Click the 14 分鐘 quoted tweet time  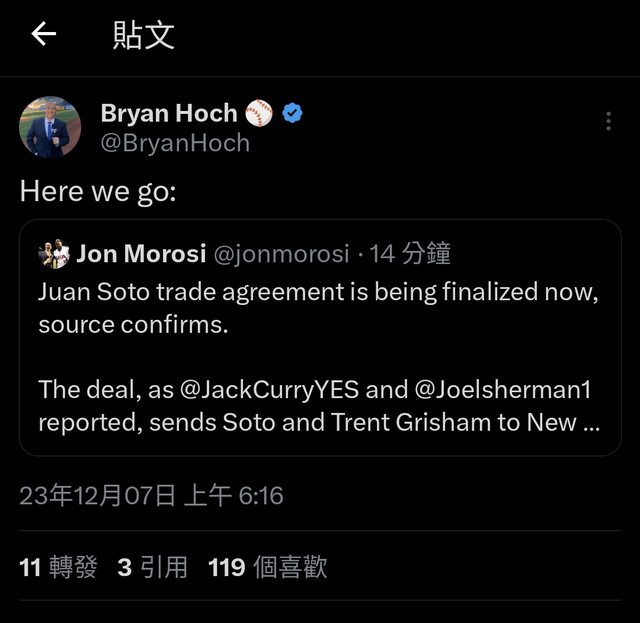(x=410, y=254)
